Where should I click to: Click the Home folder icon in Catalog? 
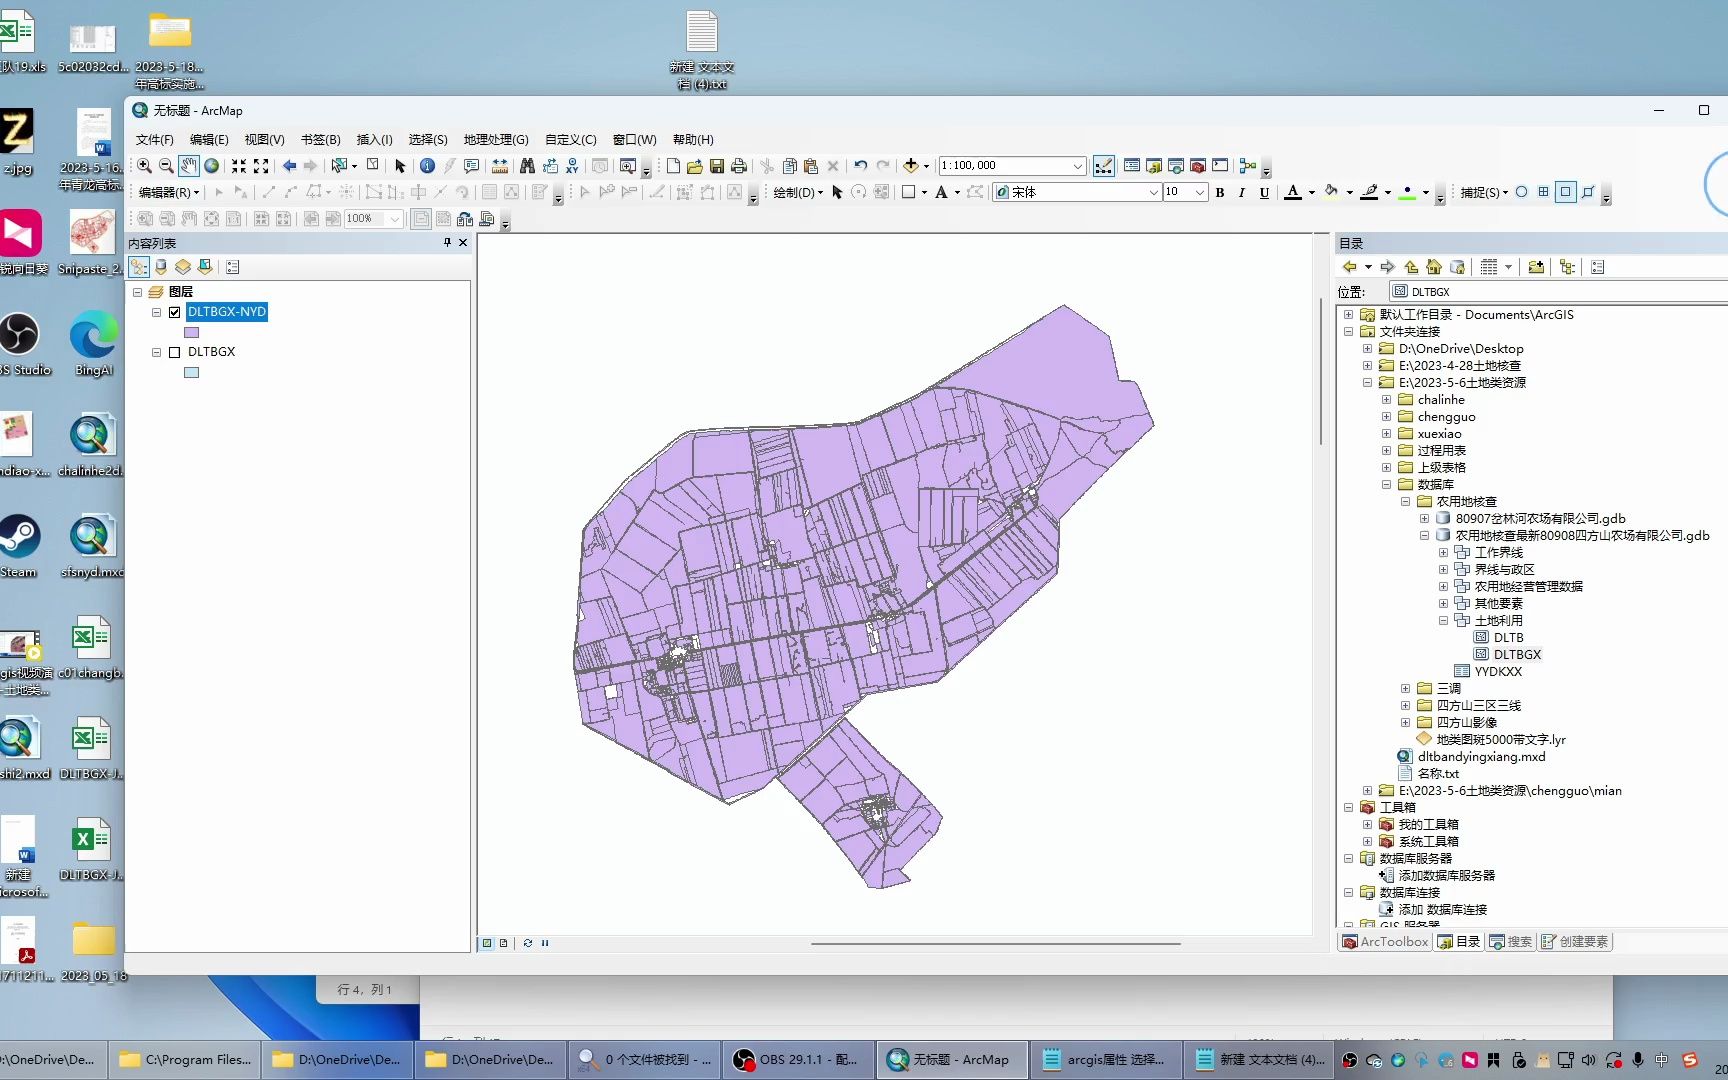coord(1434,266)
